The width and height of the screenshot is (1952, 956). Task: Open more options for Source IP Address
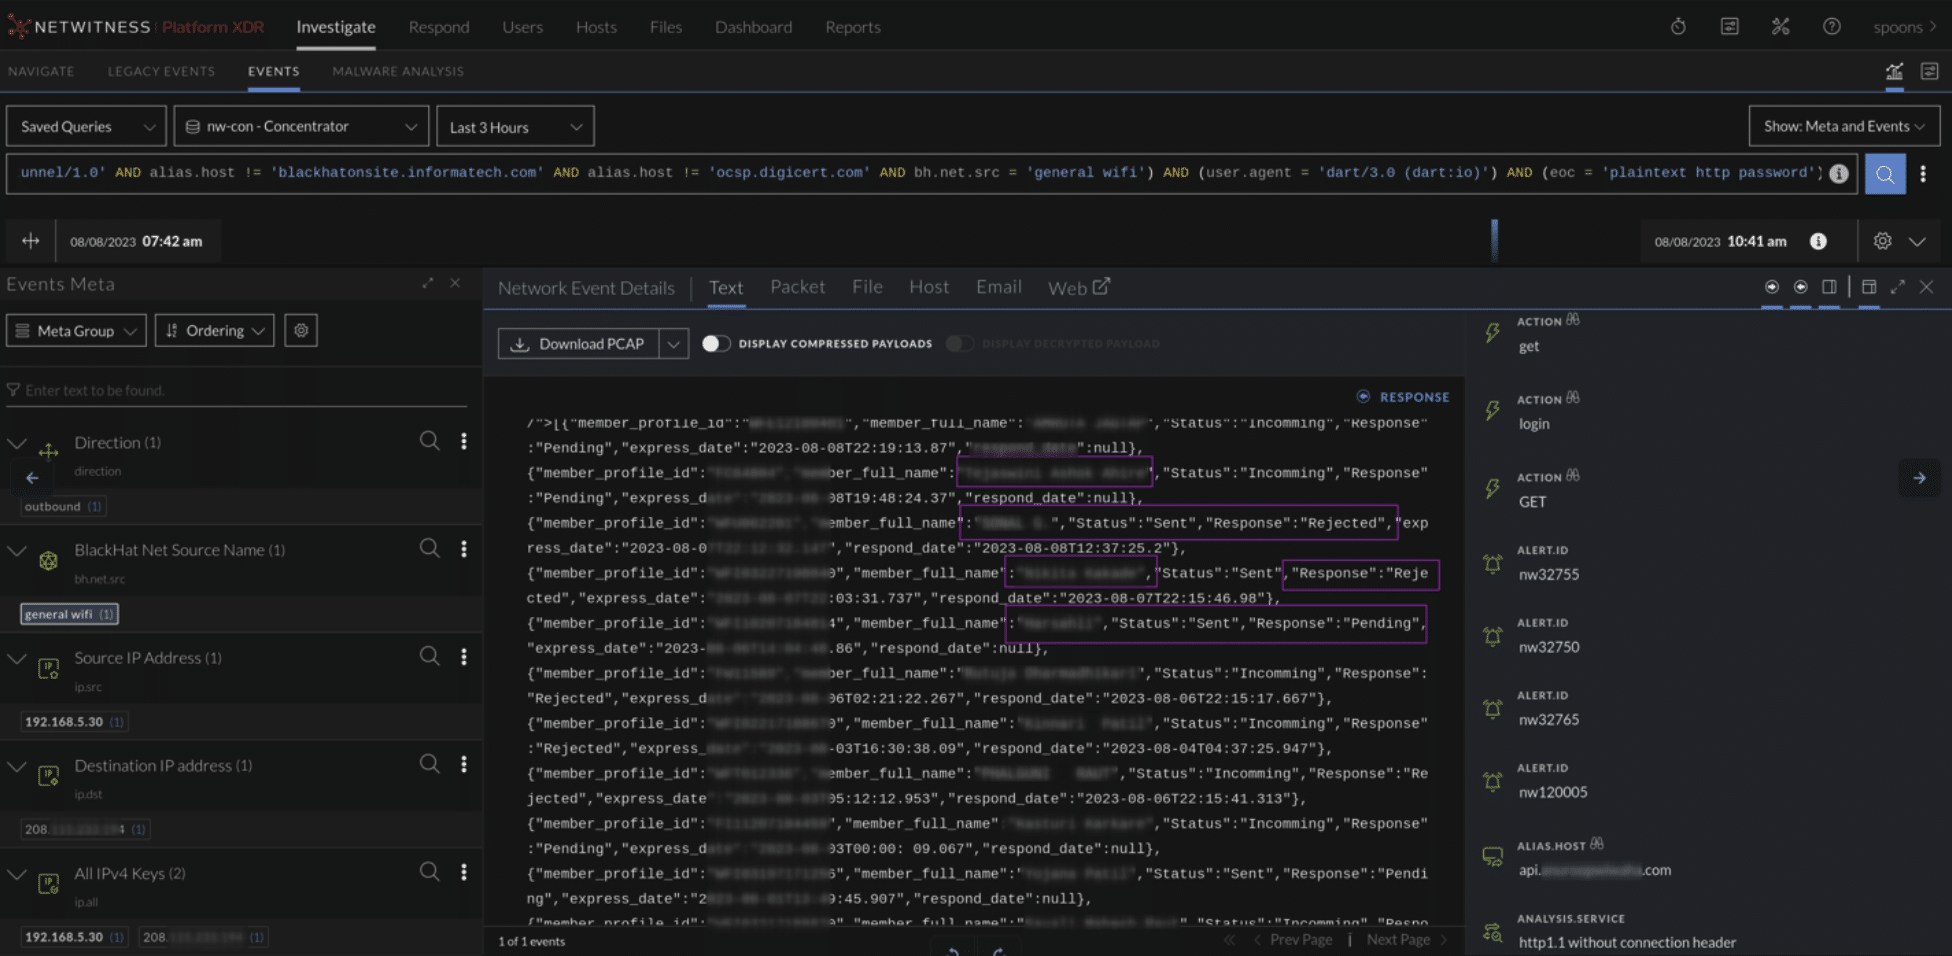click(x=463, y=657)
